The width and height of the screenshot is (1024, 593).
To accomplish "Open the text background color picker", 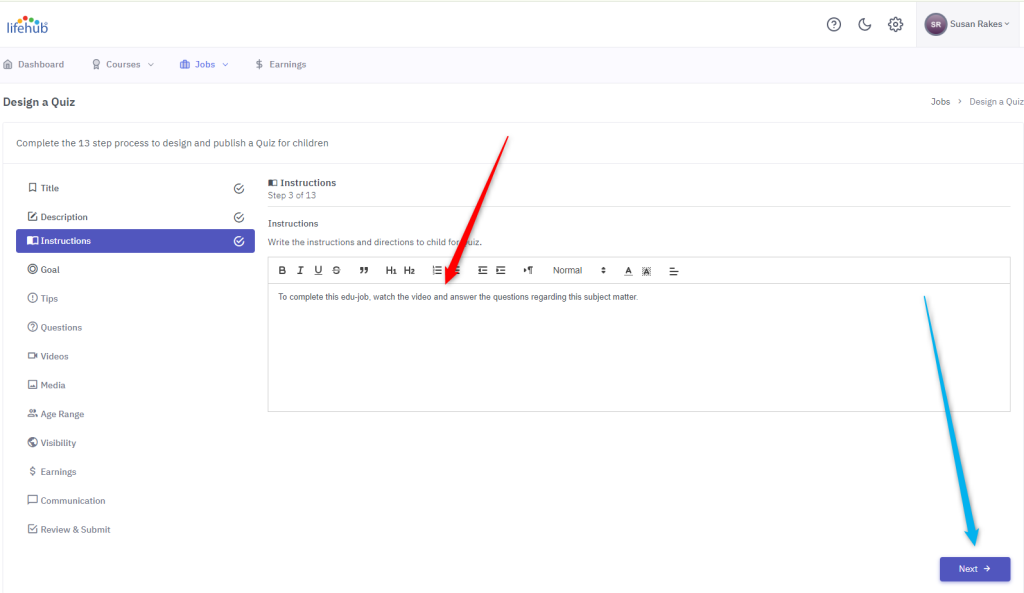I will 647,271.
